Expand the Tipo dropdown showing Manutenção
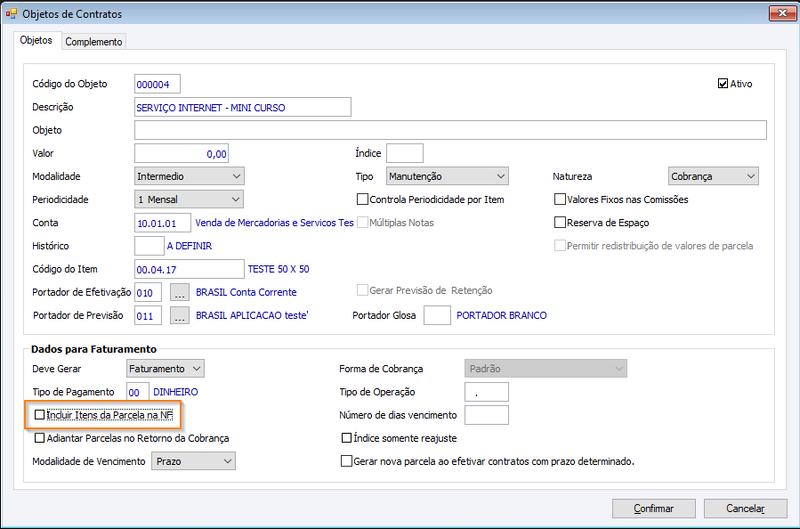The width and height of the screenshot is (800, 529). (447, 176)
